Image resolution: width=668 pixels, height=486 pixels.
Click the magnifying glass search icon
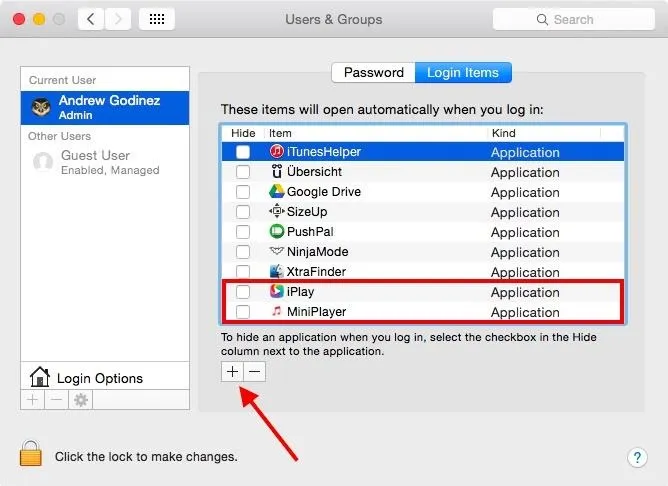542,20
